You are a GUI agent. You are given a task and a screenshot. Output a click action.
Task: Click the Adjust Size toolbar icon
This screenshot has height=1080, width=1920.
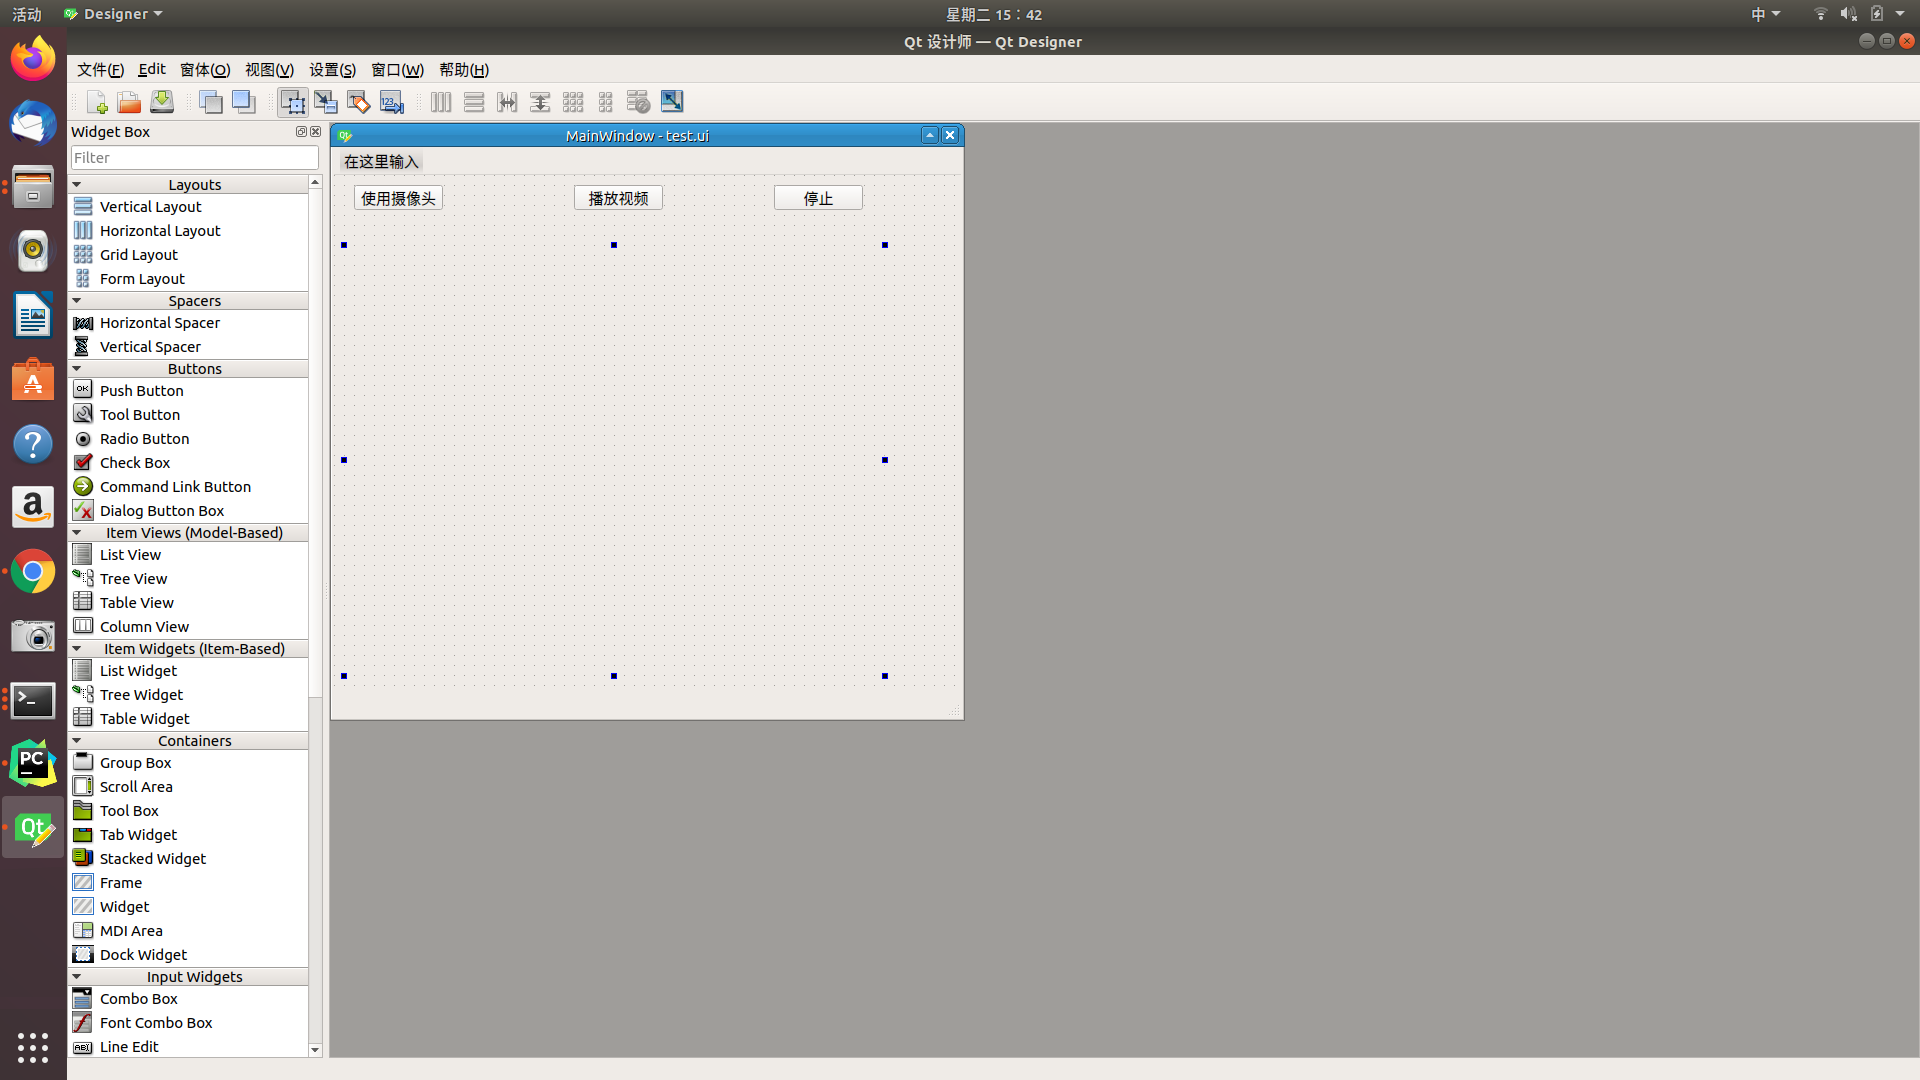click(x=671, y=101)
